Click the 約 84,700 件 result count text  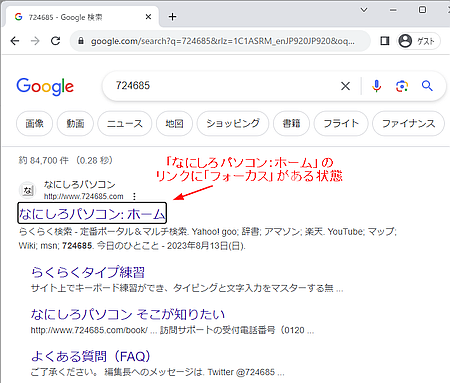pos(43,161)
